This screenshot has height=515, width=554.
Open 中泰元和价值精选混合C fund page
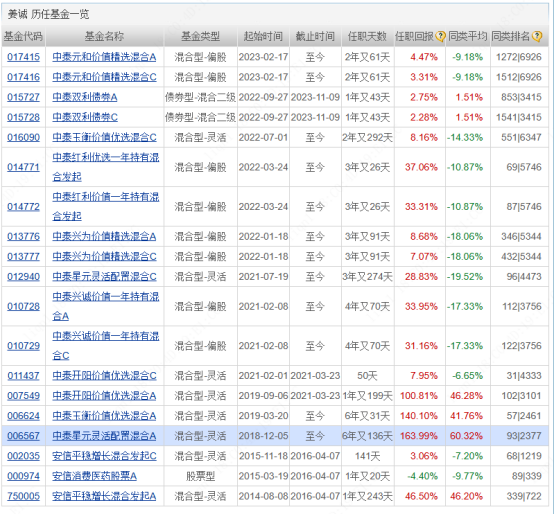pyautogui.click(x=104, y=77)
